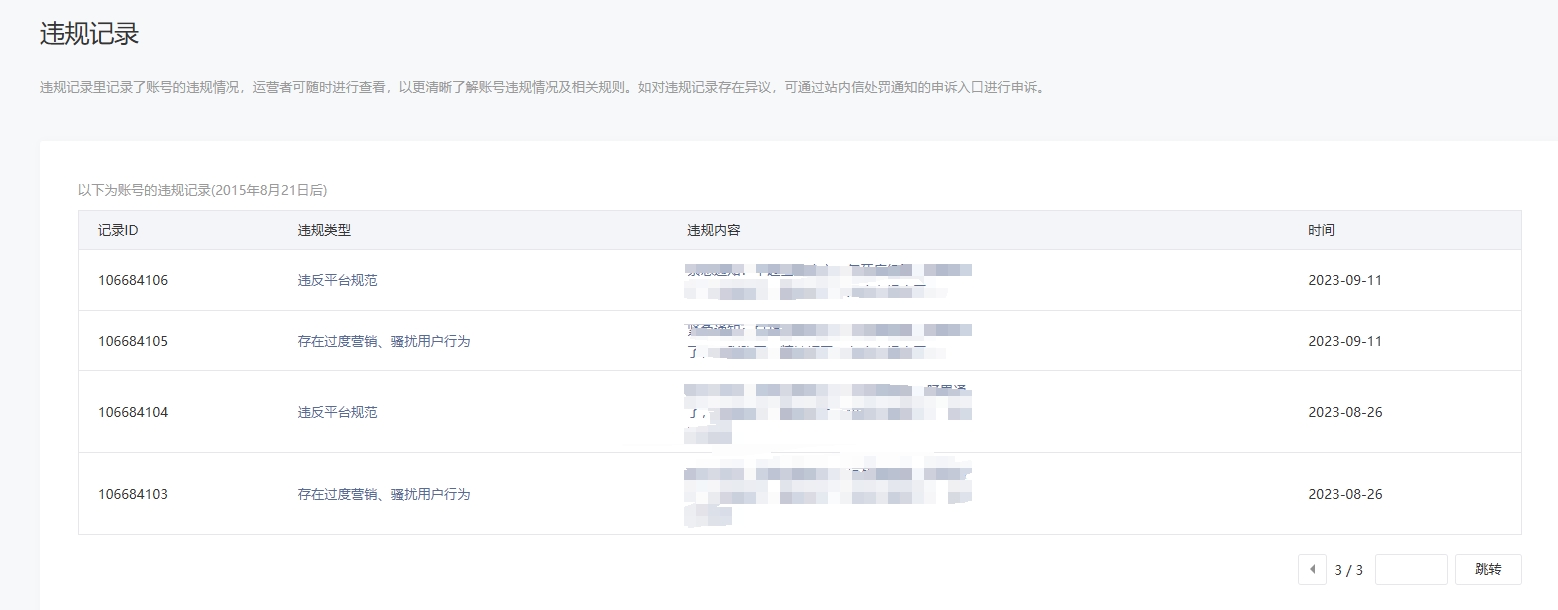Click the 违规内容 column header
The width and height of the screenshot is (1558, 610).
[713, 230]
